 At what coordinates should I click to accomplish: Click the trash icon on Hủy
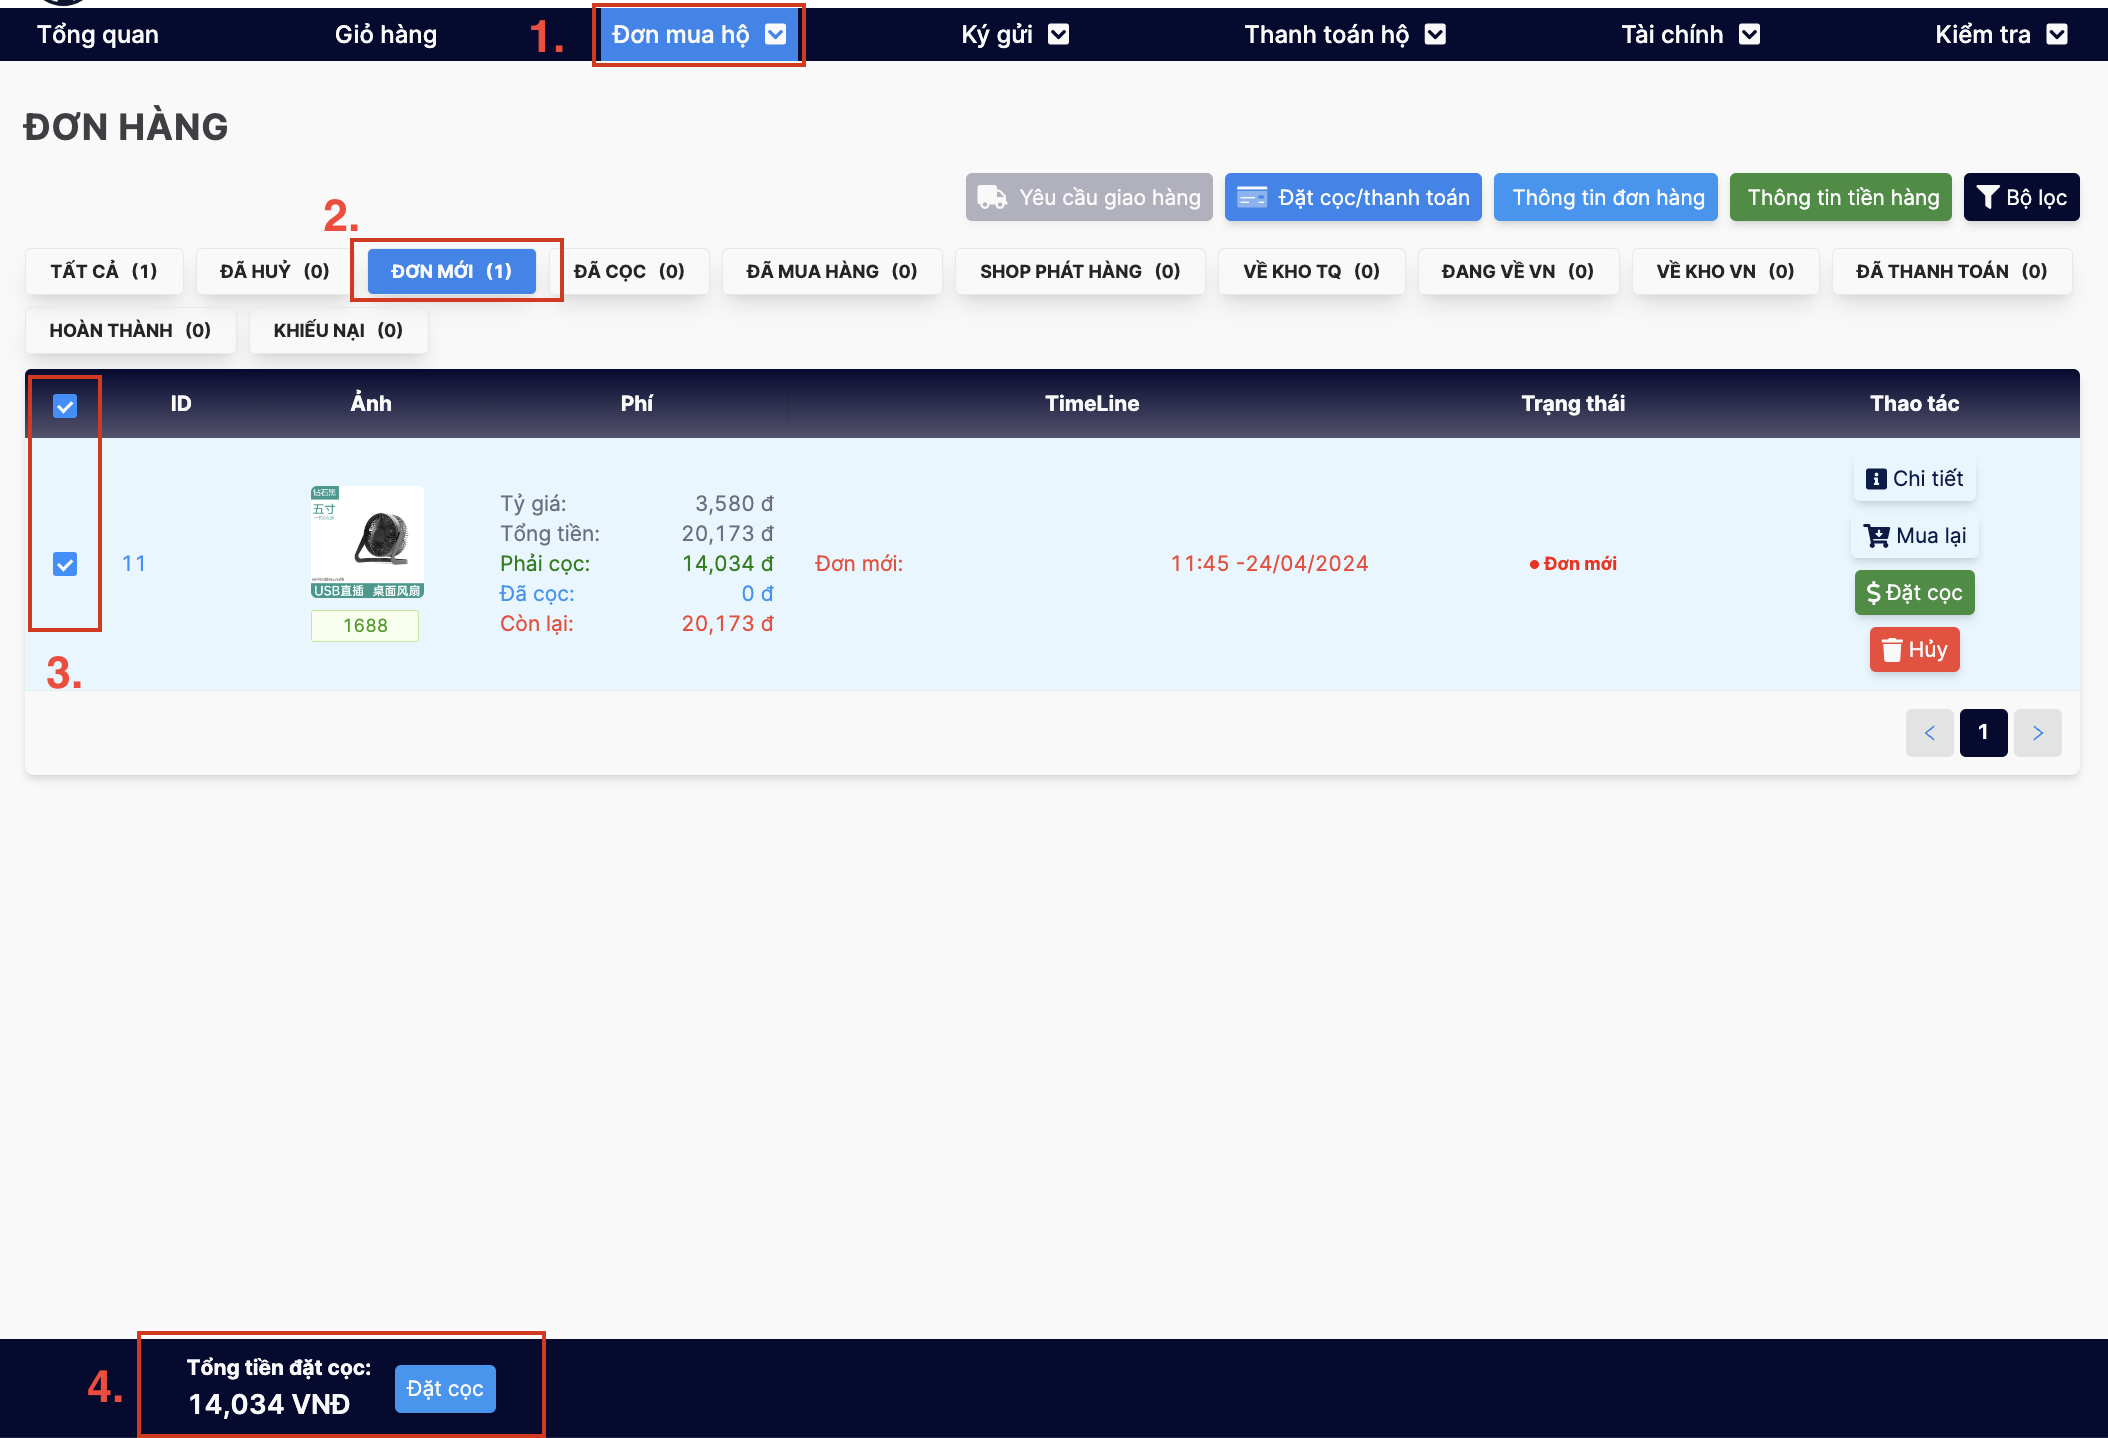pos(1891,650)
